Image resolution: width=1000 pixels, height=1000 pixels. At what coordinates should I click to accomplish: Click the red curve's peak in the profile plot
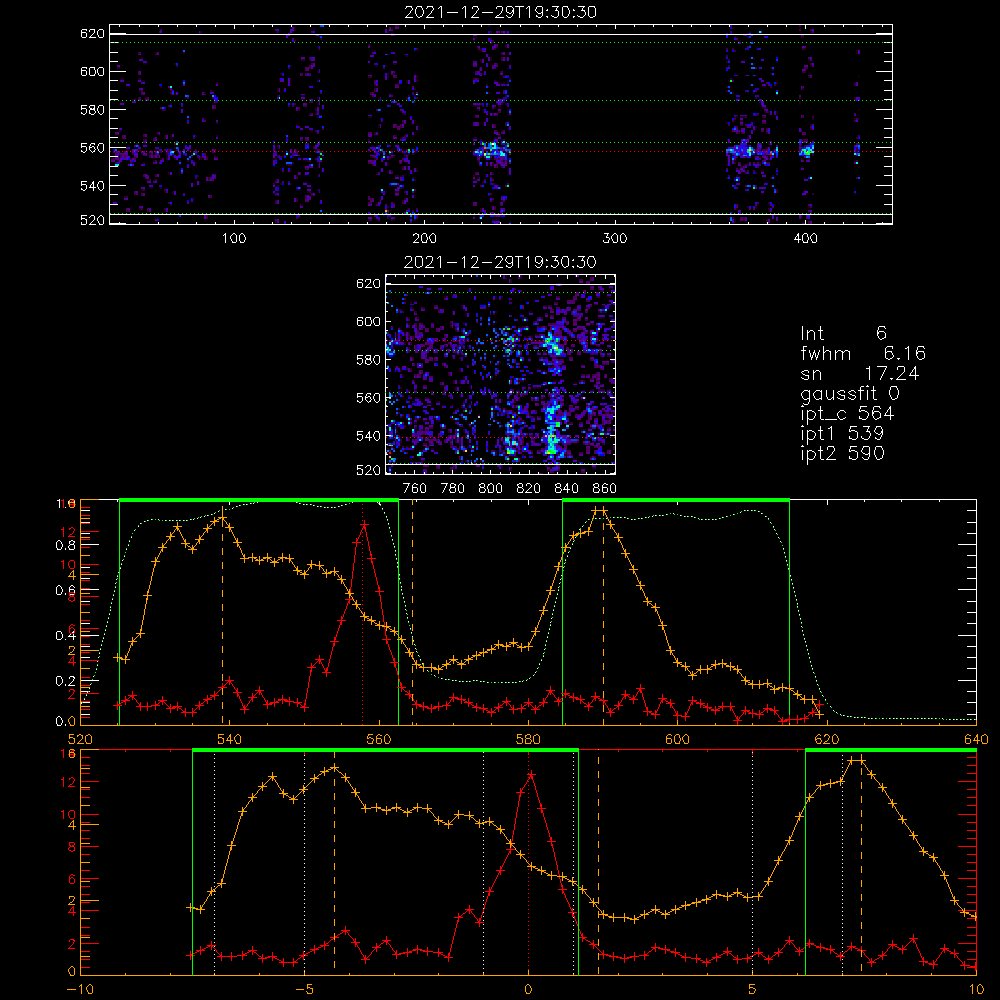coord(364,524)
